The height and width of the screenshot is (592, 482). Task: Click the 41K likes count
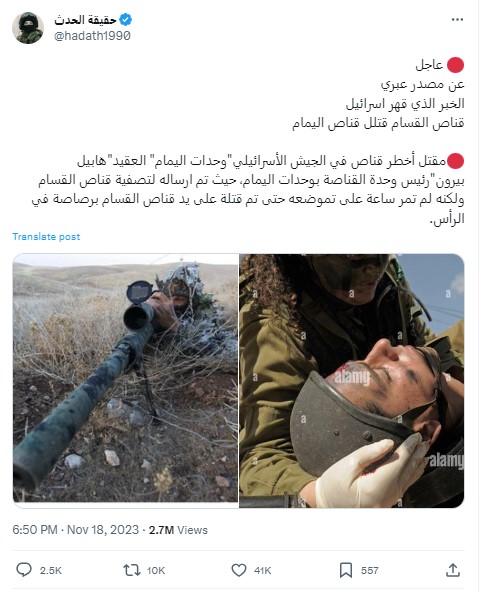pos(263,570)
